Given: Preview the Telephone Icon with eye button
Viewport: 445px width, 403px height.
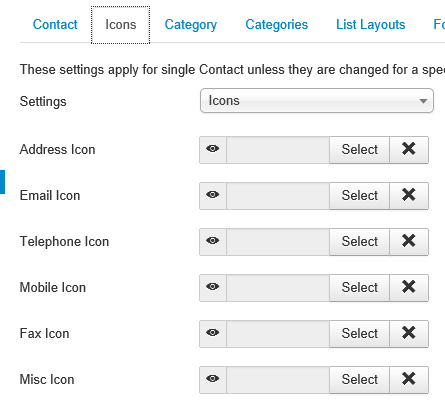Looking at the screenshot, I should point(213,242).
